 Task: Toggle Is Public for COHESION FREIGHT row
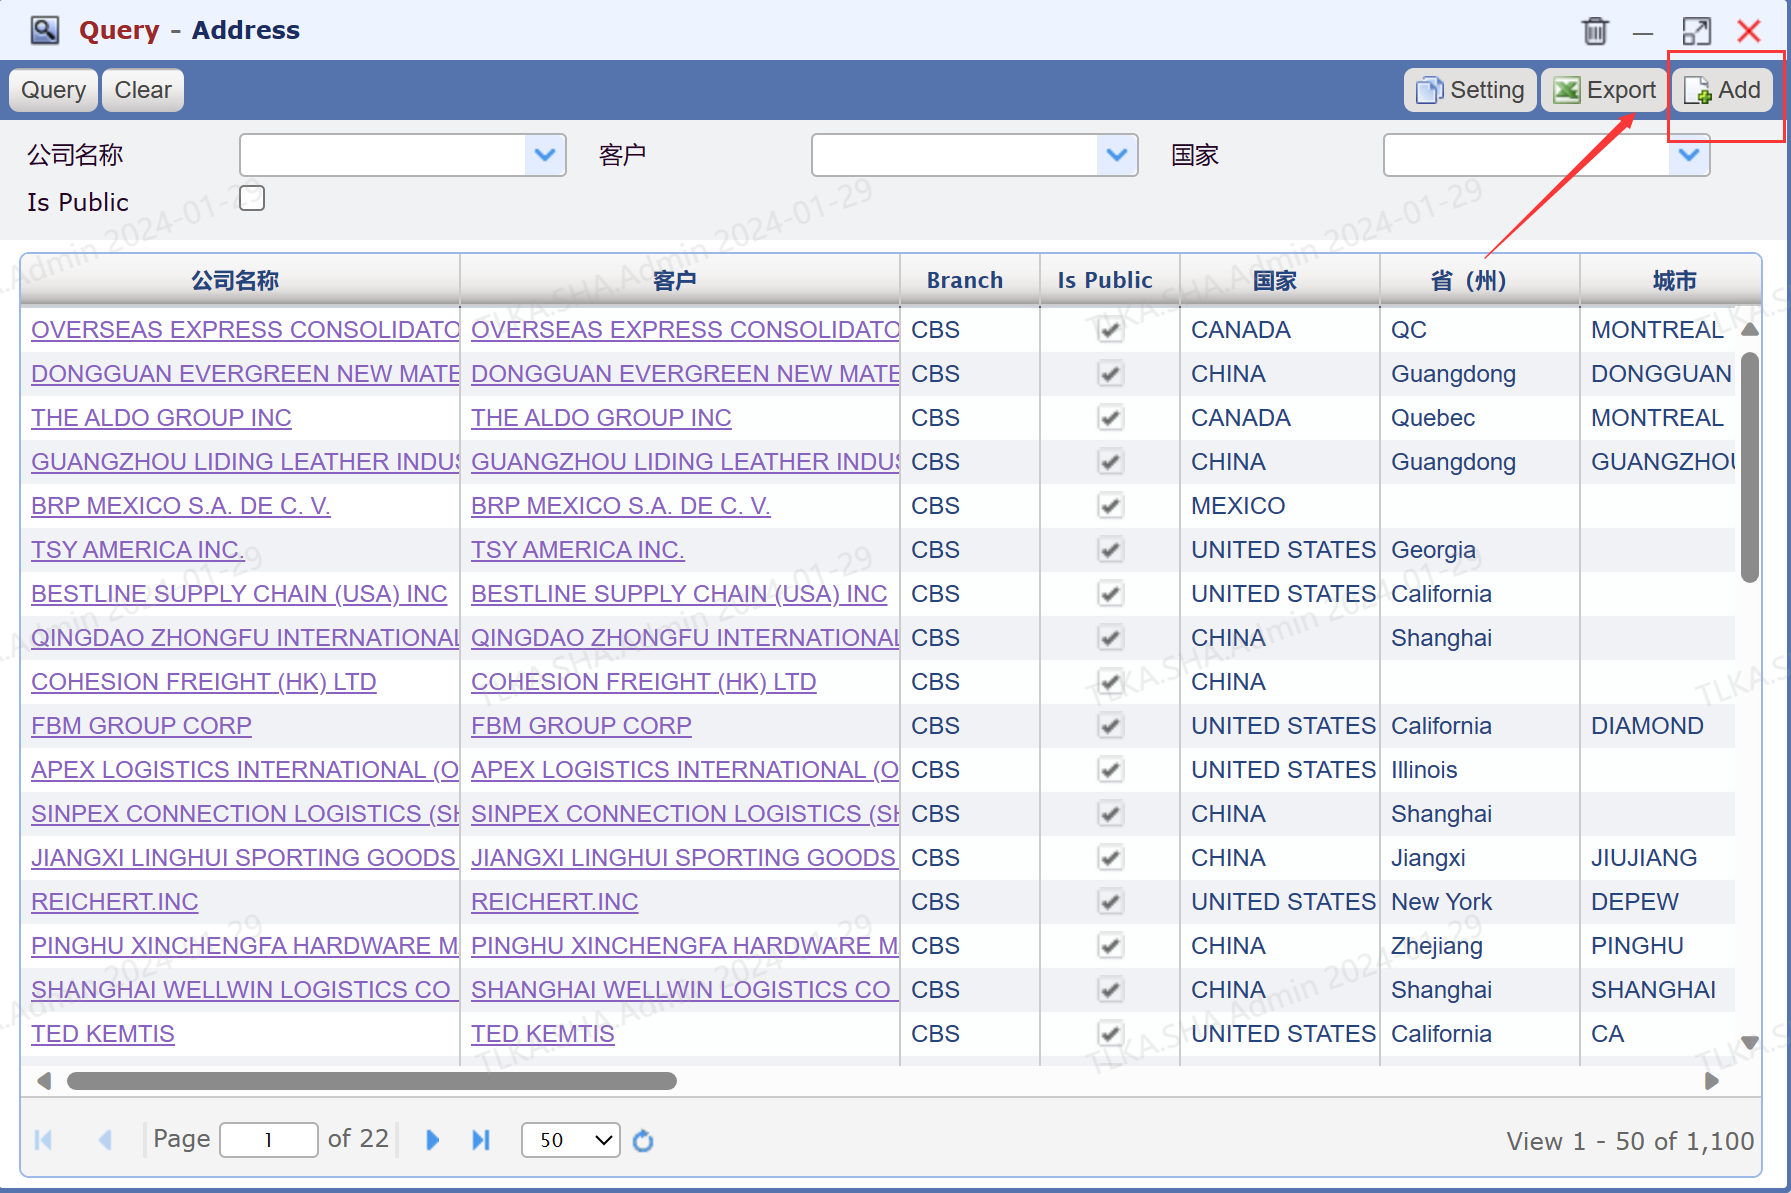pos(1110,682)
